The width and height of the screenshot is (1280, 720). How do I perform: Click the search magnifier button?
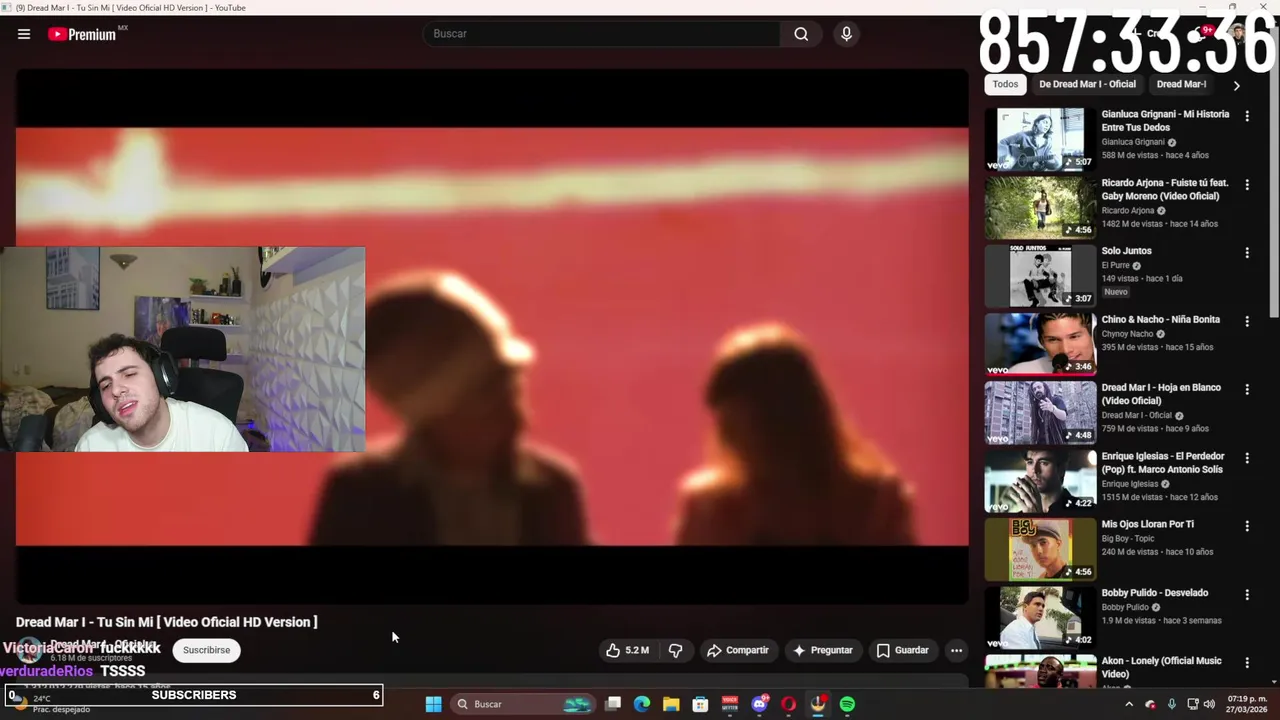[x=801, y=34]
